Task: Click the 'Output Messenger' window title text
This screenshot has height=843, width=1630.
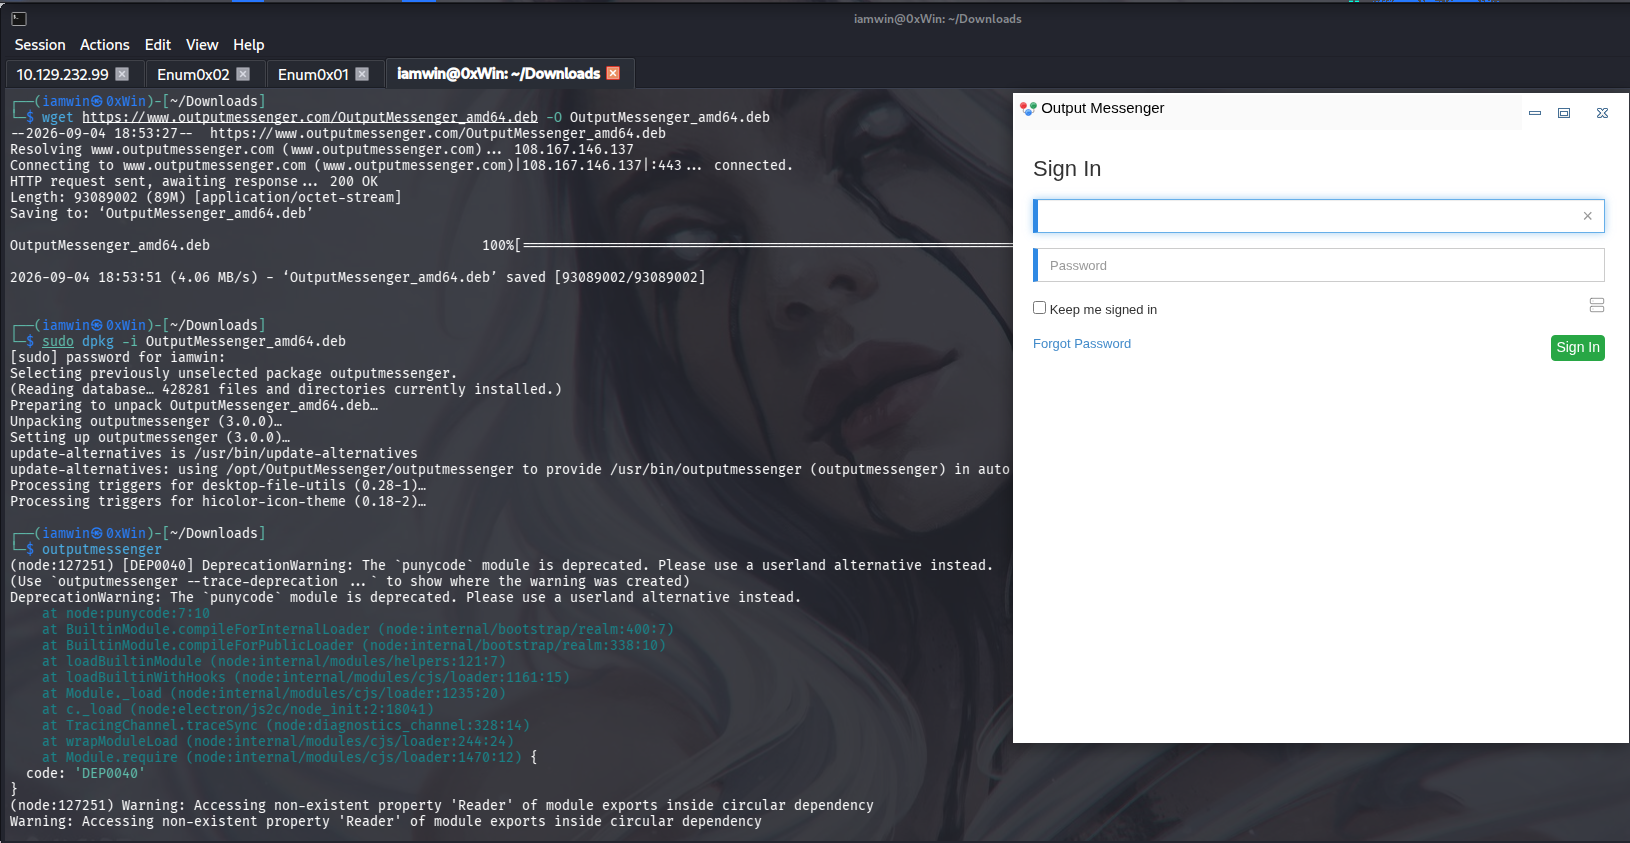Action: pos(1103,108)
